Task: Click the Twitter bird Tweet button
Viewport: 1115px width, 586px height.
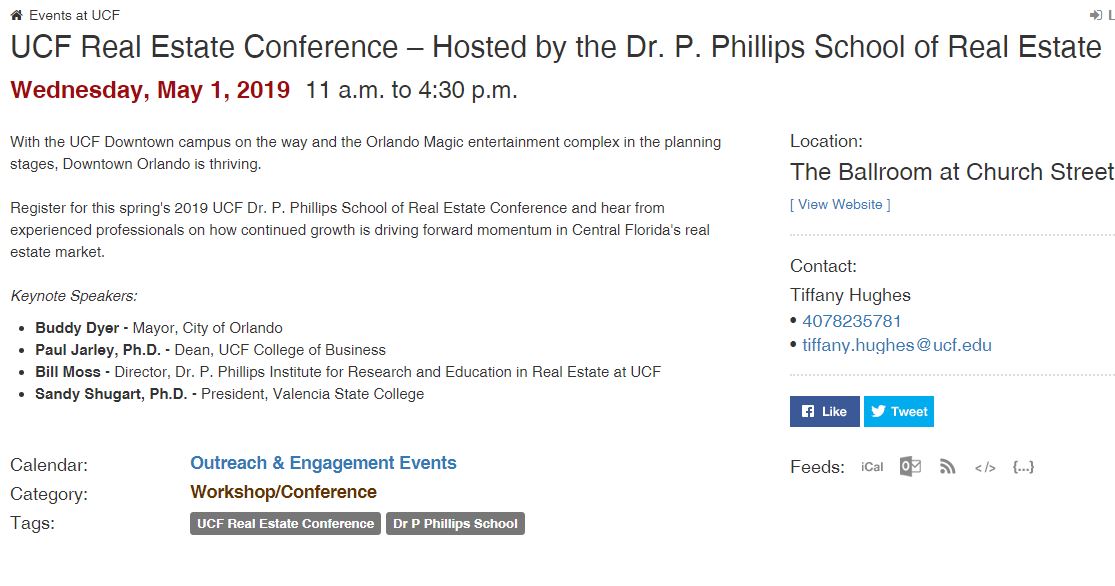Action: (x=898, y=411)
